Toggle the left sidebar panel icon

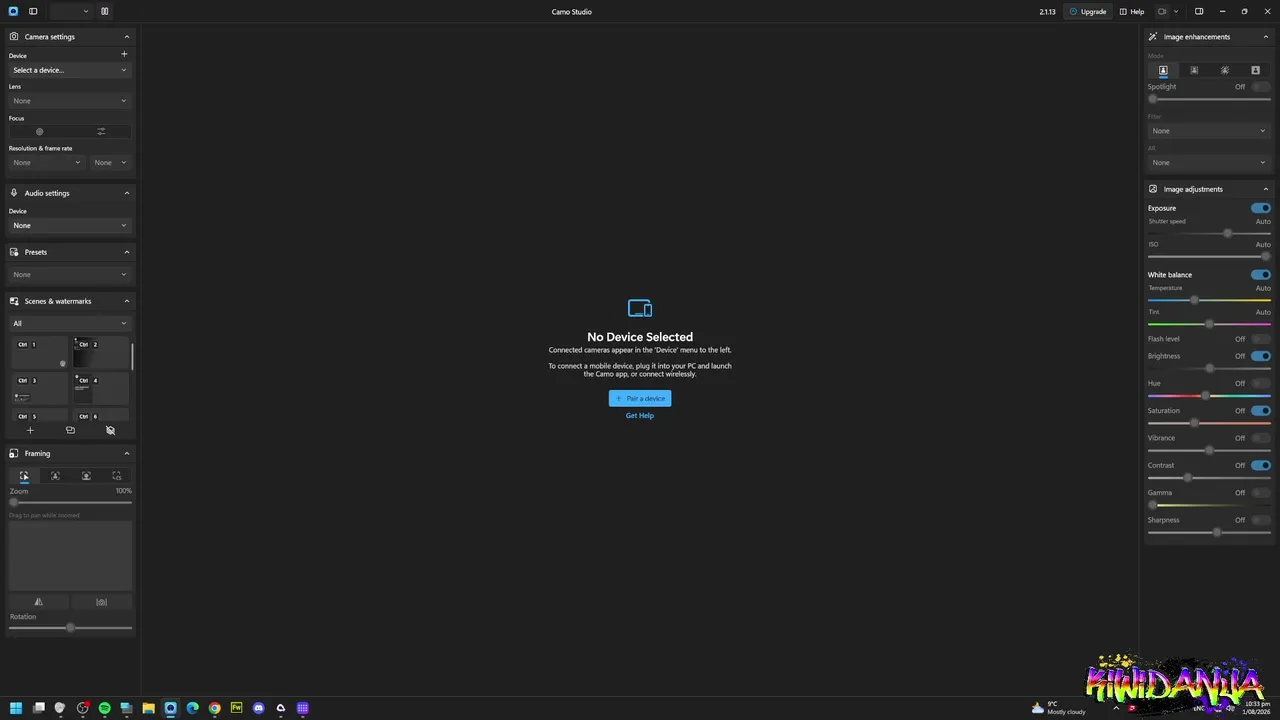click(33, 11)
